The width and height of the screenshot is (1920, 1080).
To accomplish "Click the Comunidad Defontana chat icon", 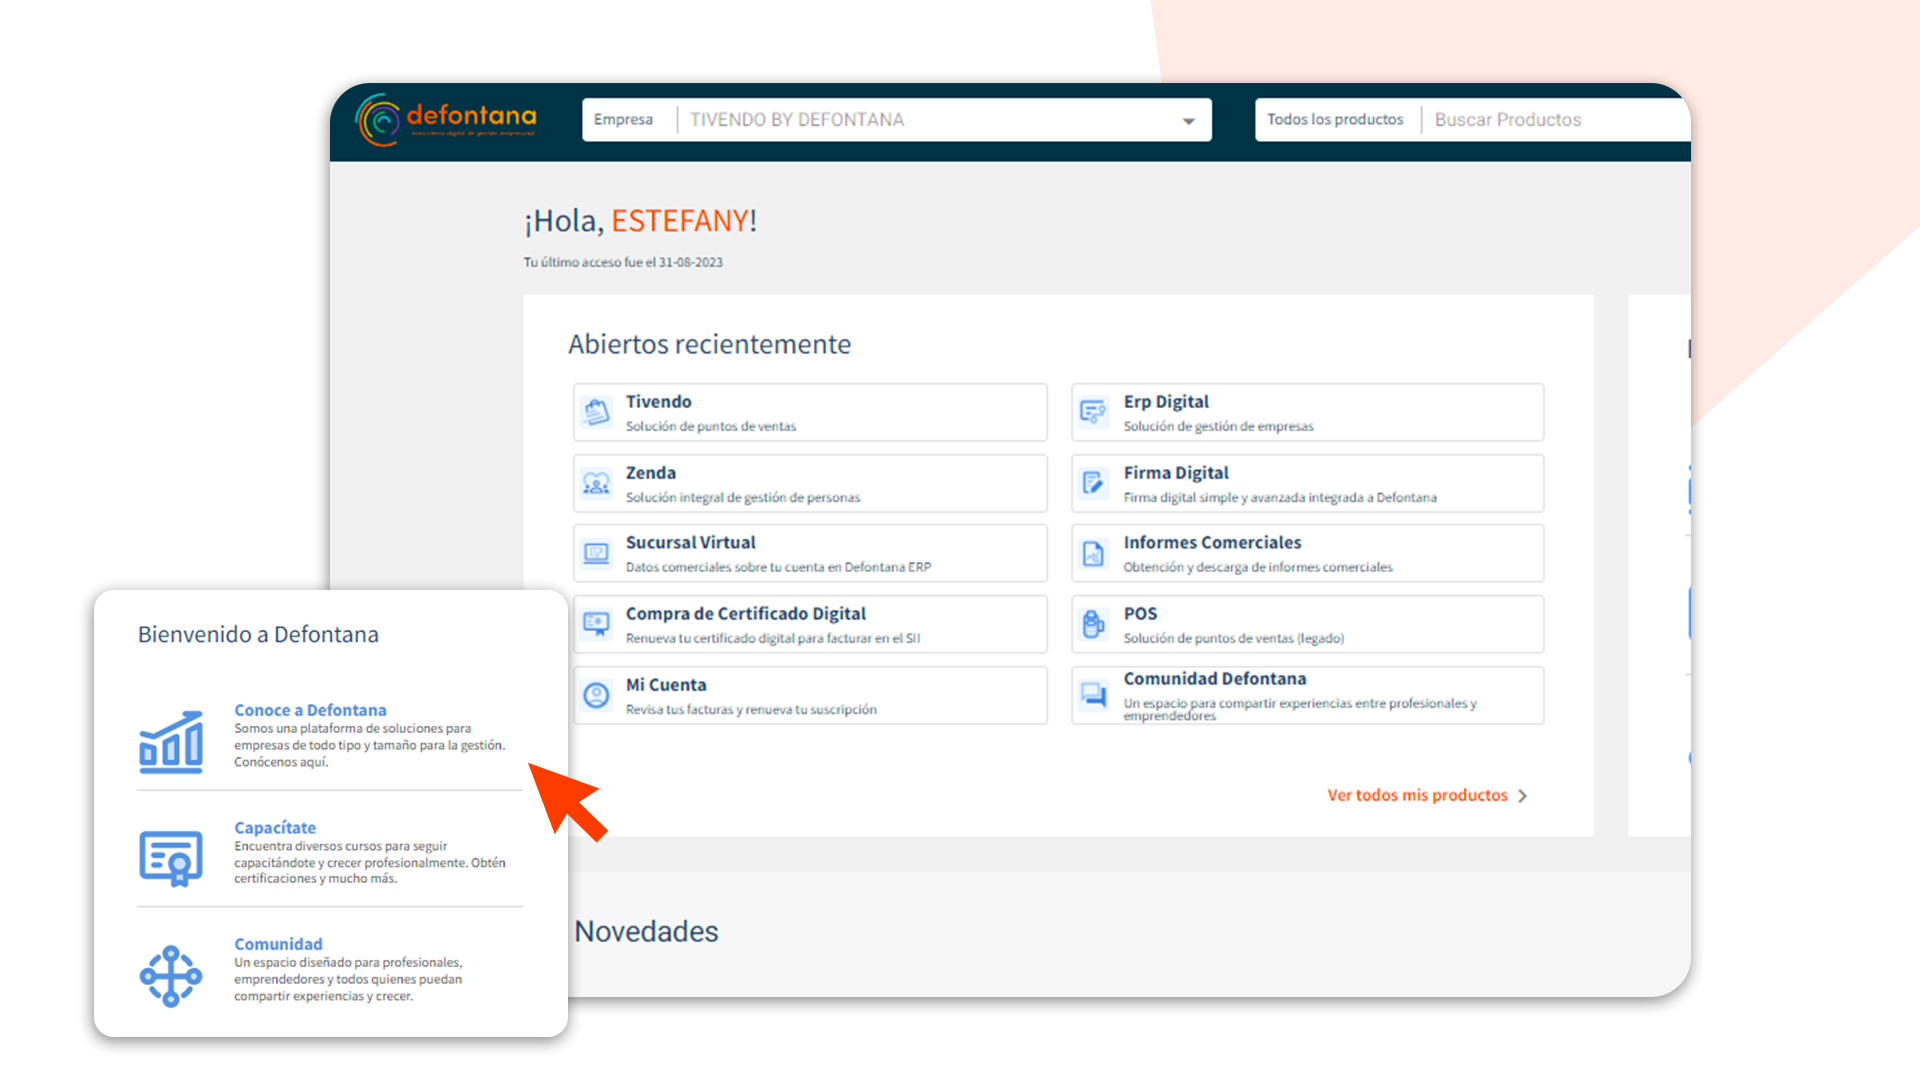I will 1094,694.
